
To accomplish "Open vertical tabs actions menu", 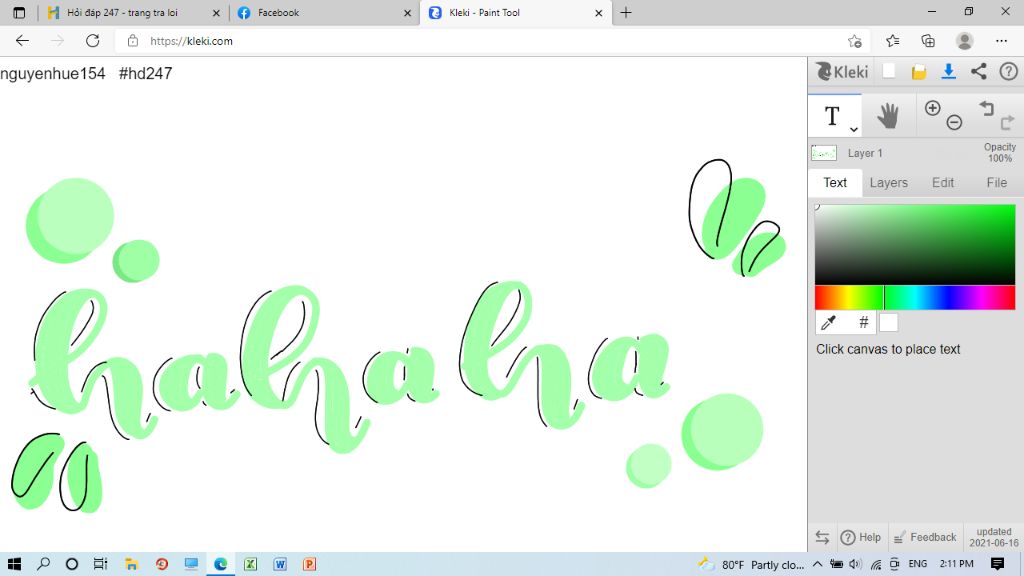I will pos(19,12).
